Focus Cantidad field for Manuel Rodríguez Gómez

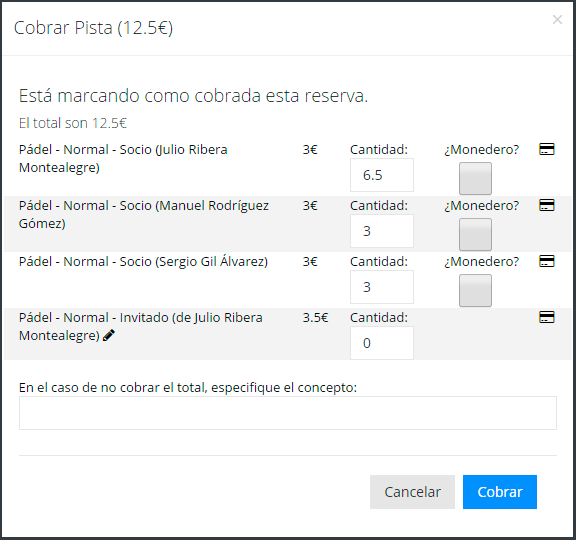click(x=382, y=231)
